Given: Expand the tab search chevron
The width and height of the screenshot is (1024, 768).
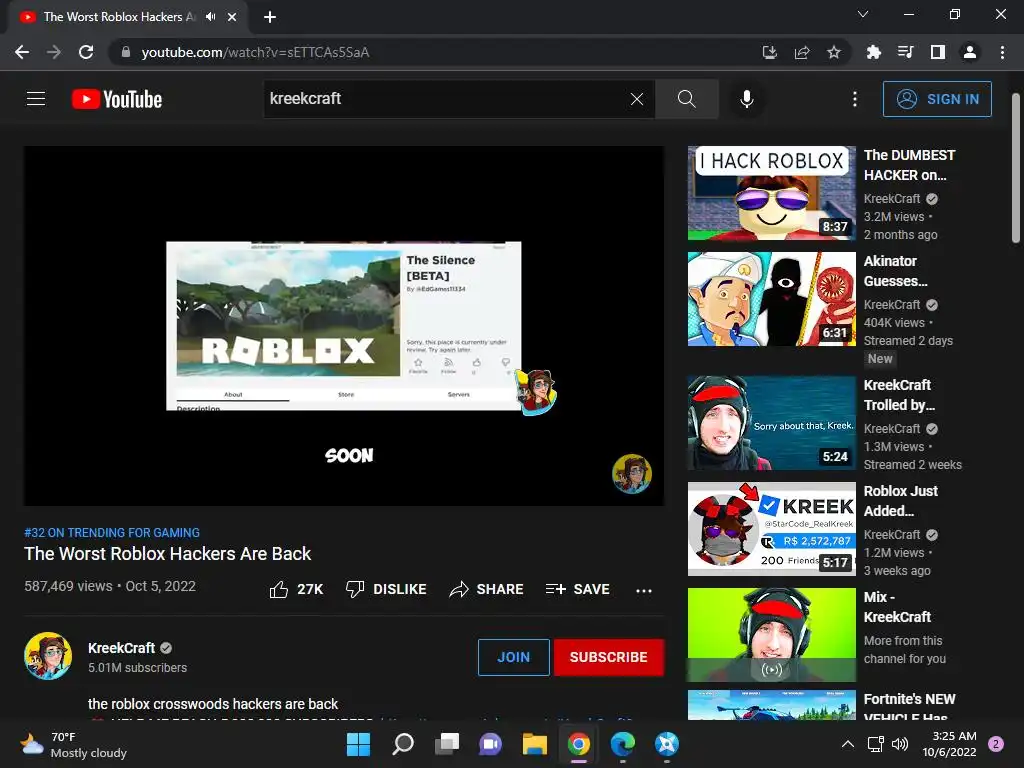Looking at the screenshot, I should pos(863,14).
